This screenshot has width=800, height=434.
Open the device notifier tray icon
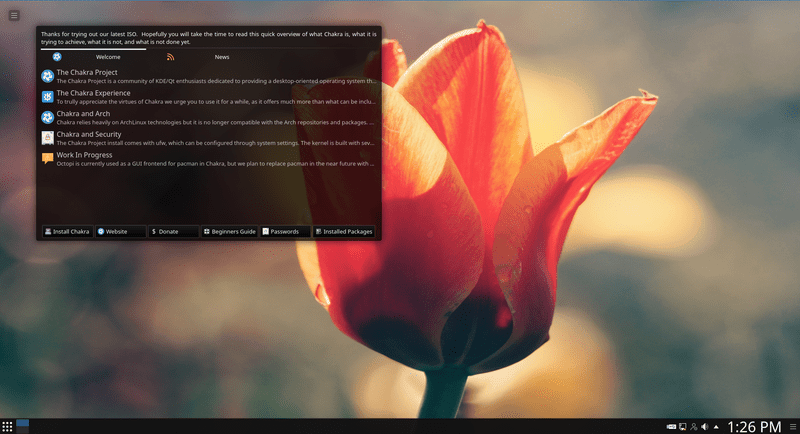682,427
